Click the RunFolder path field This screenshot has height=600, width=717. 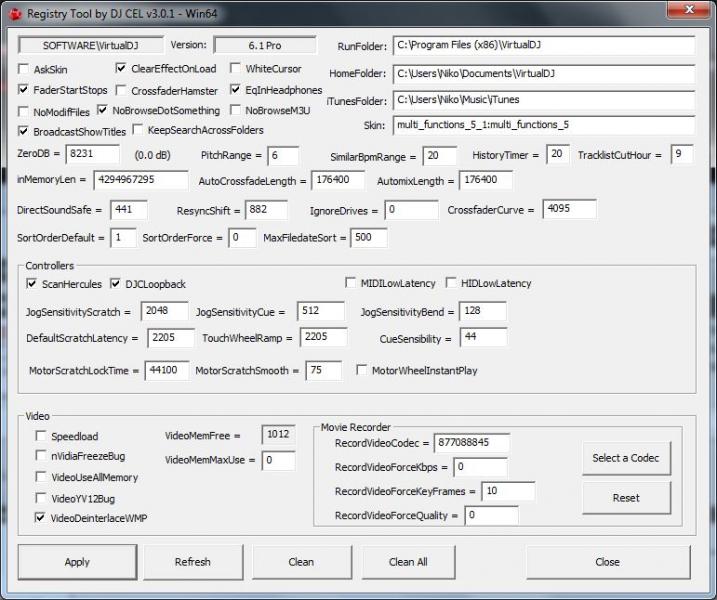pos(544,45)
